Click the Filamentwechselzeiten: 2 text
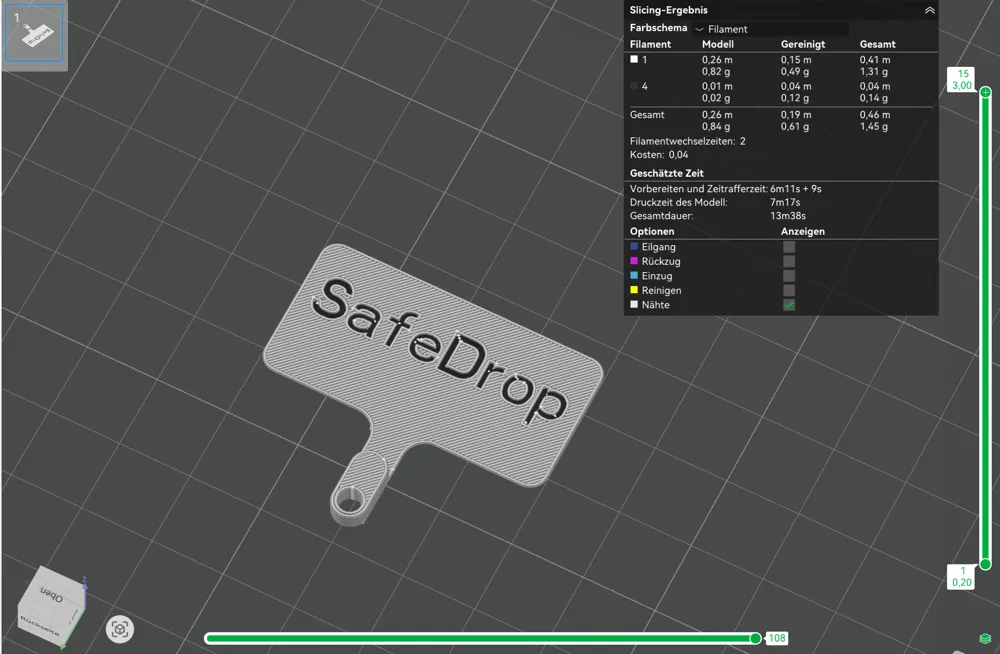This screenshot has height=654, width=1000. coord(688,141)
